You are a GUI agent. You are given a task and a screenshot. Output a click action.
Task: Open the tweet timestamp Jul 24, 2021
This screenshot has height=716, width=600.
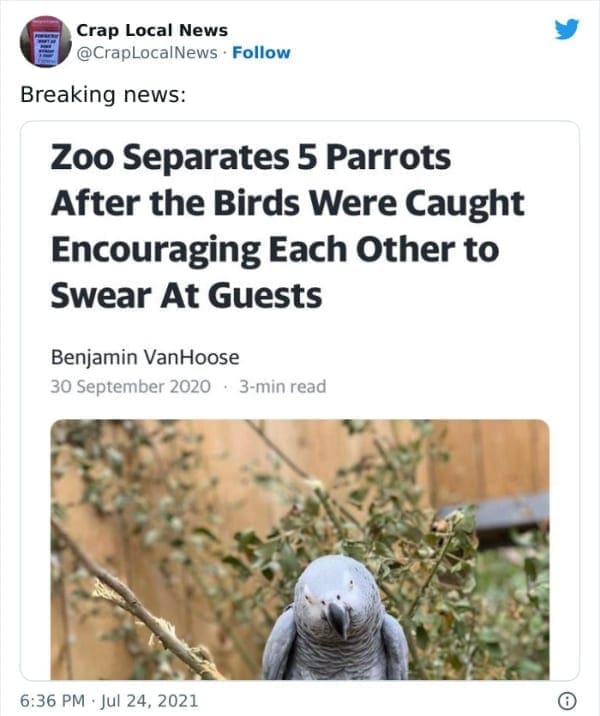pyautogui.click(x=149, y=700)
